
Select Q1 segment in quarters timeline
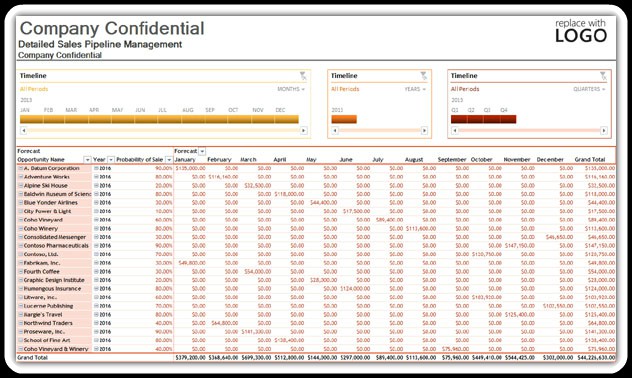pyautogui.click(x=459, y=119)
